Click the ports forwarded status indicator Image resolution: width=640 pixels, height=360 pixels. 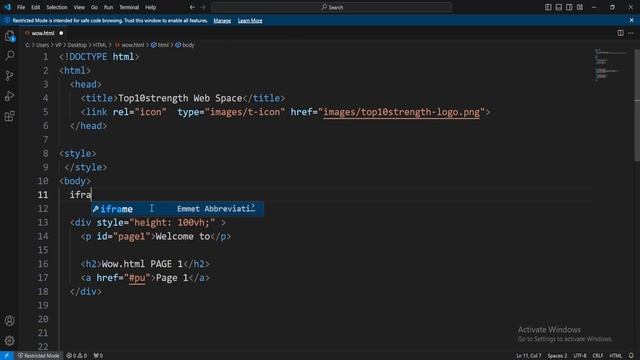pos(98,356)
